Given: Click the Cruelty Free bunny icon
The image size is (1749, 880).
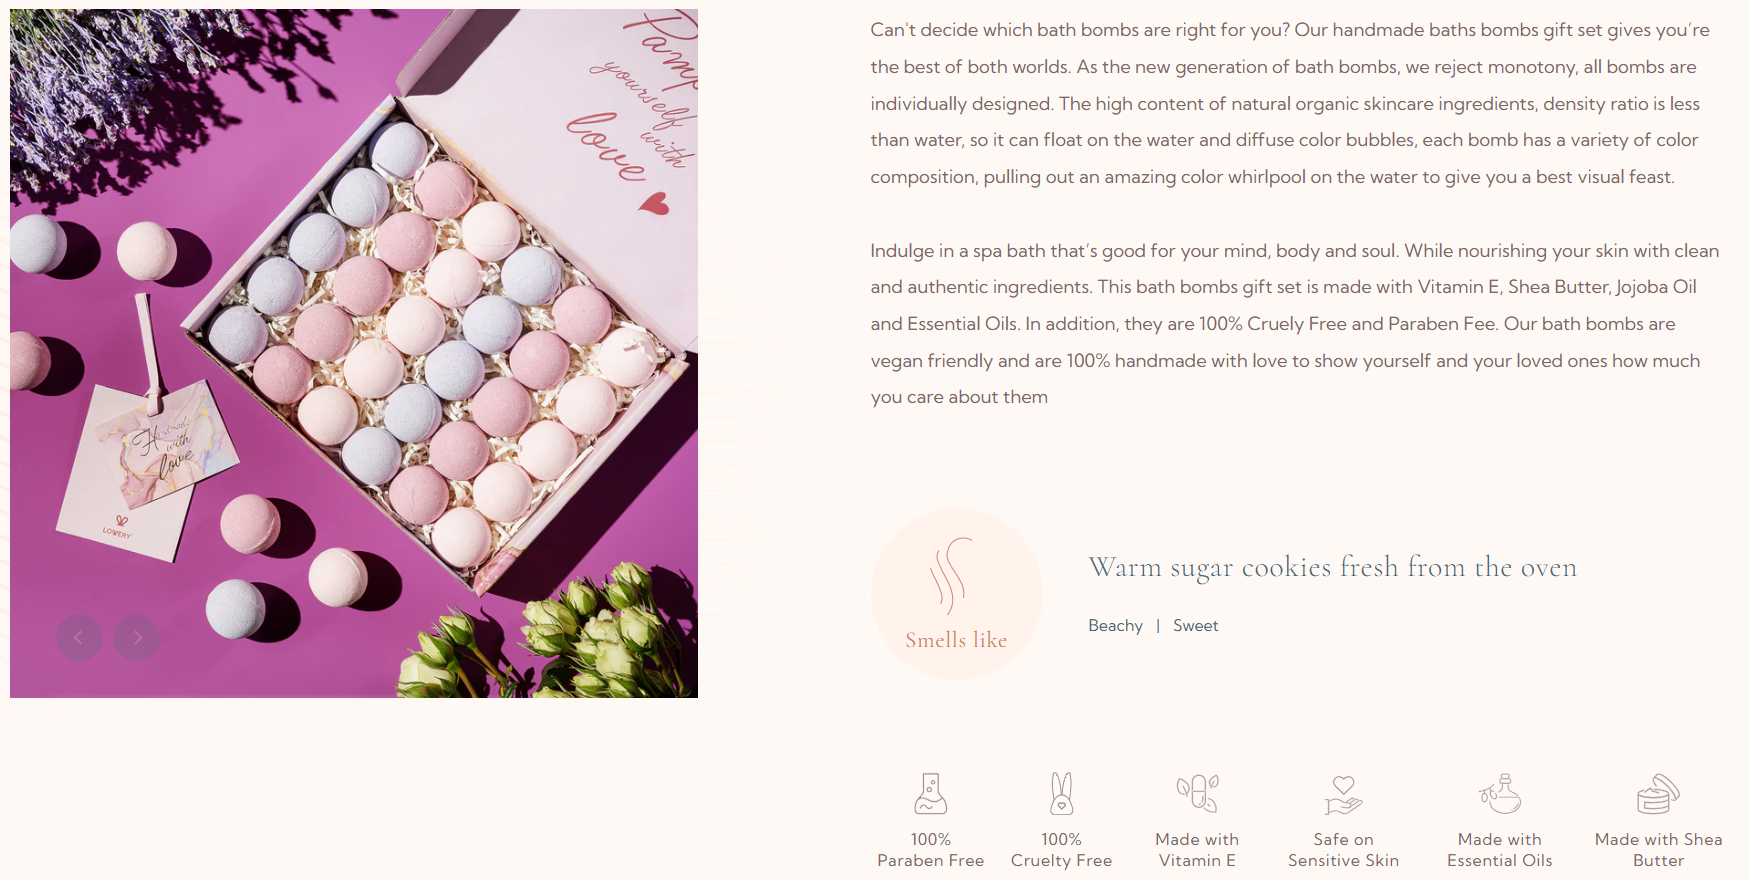Looking at the screenshot, I should point(1061,794).
